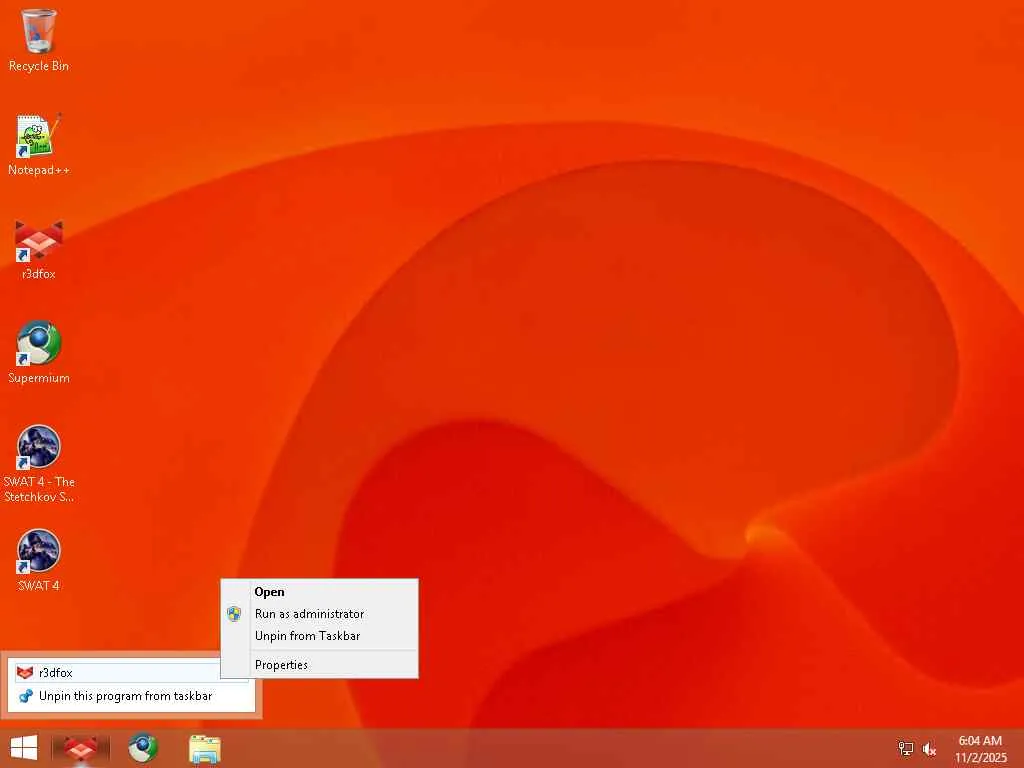Launch Supermium from the taskbar

143,748
